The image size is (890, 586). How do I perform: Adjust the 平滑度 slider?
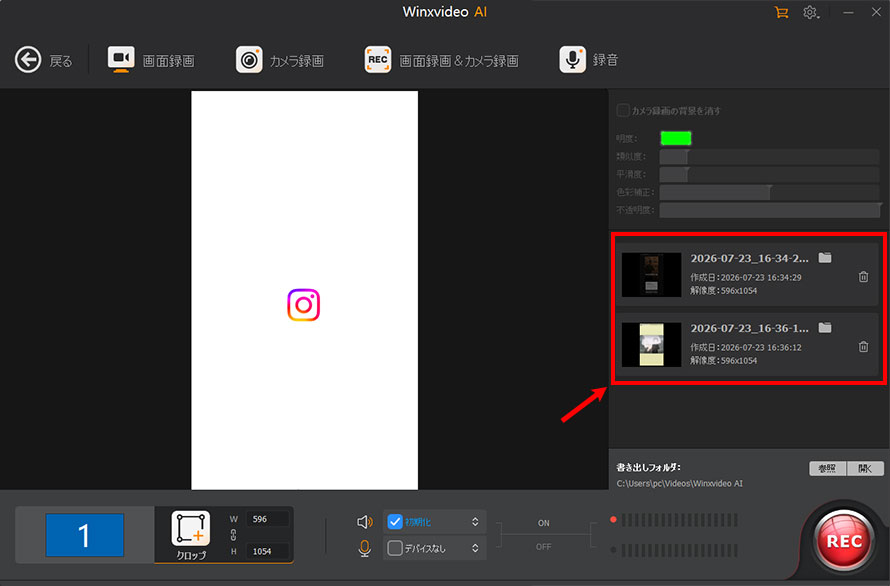coord(769,174)
